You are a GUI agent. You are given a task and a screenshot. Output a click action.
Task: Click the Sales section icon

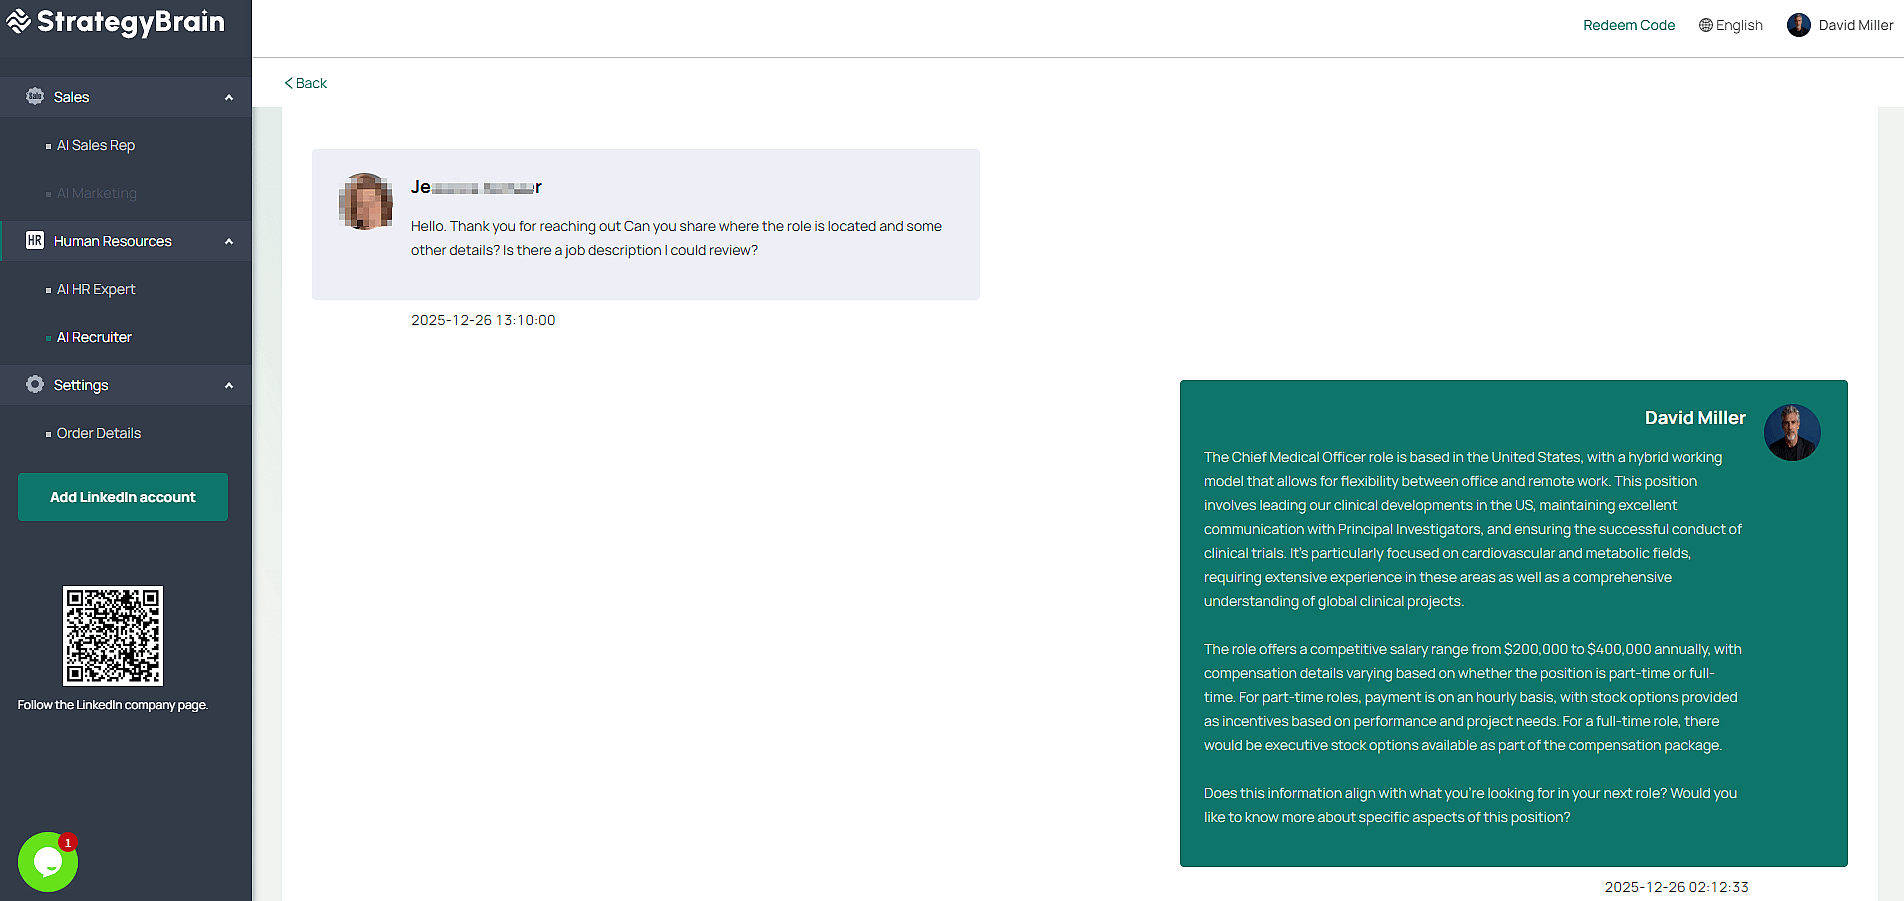[x=35, y=97]
